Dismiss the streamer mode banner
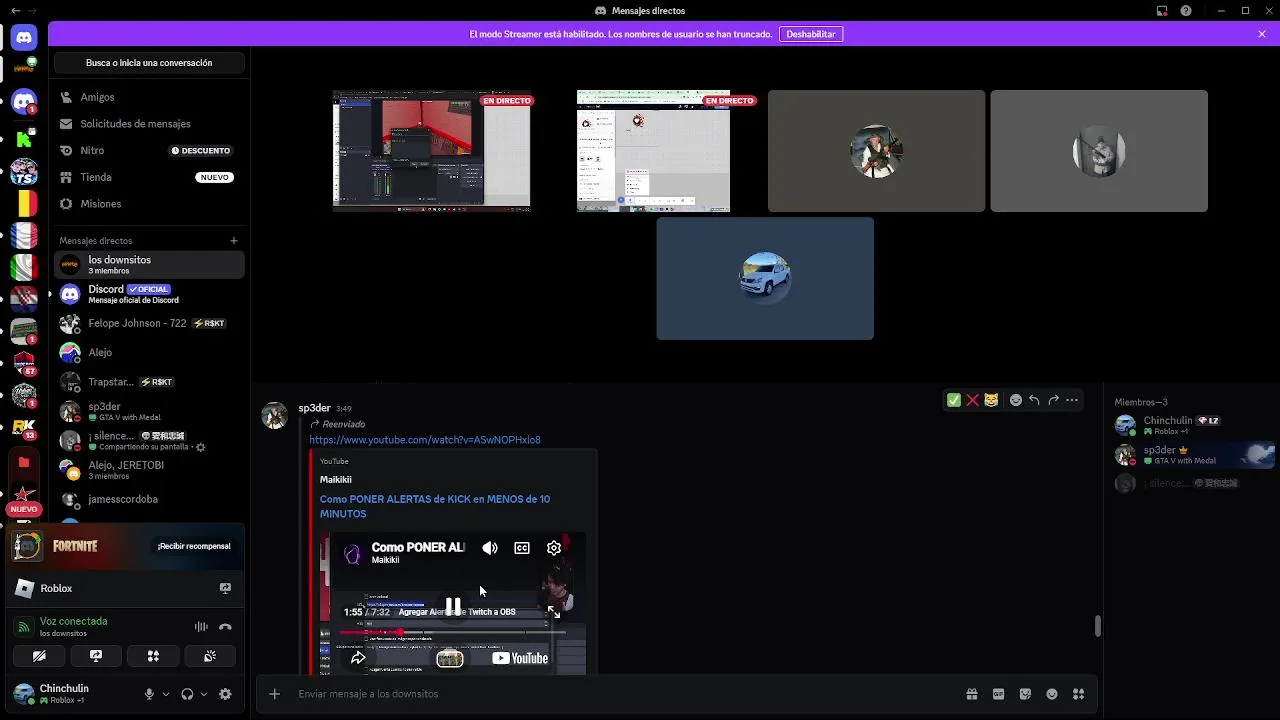This screenshot has height=720, width=1280. [x=1262, y=34]
